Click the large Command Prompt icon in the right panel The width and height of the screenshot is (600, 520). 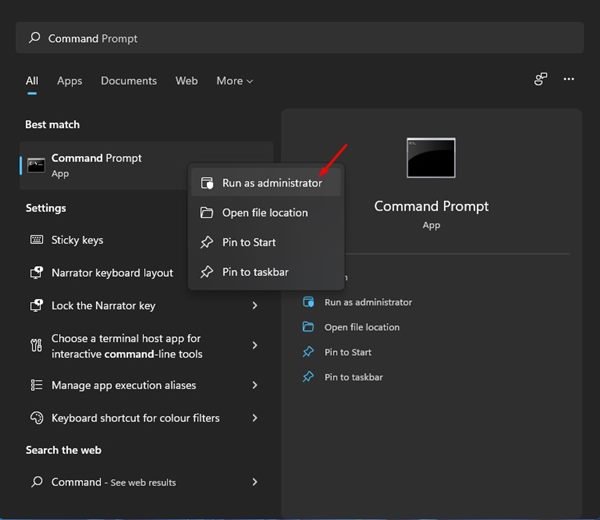click(x=431, y=158)
